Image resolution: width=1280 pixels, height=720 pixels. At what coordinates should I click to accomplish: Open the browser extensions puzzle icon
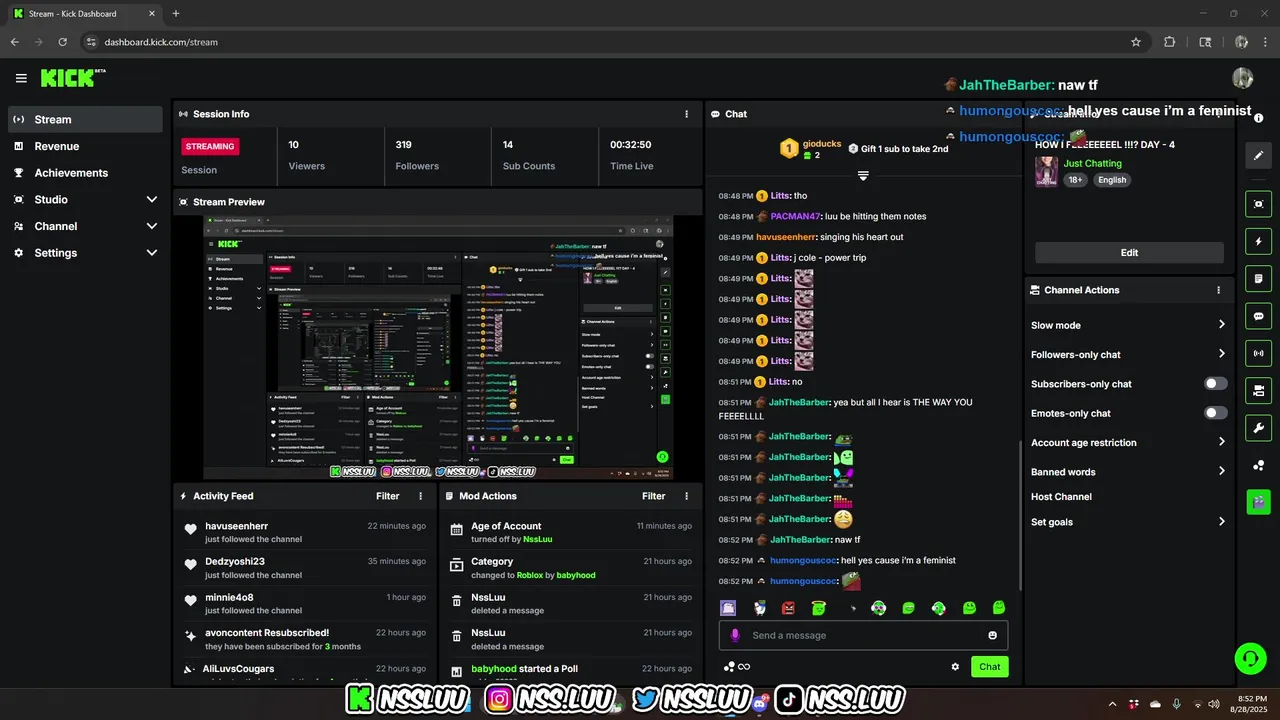point(1169,42)
